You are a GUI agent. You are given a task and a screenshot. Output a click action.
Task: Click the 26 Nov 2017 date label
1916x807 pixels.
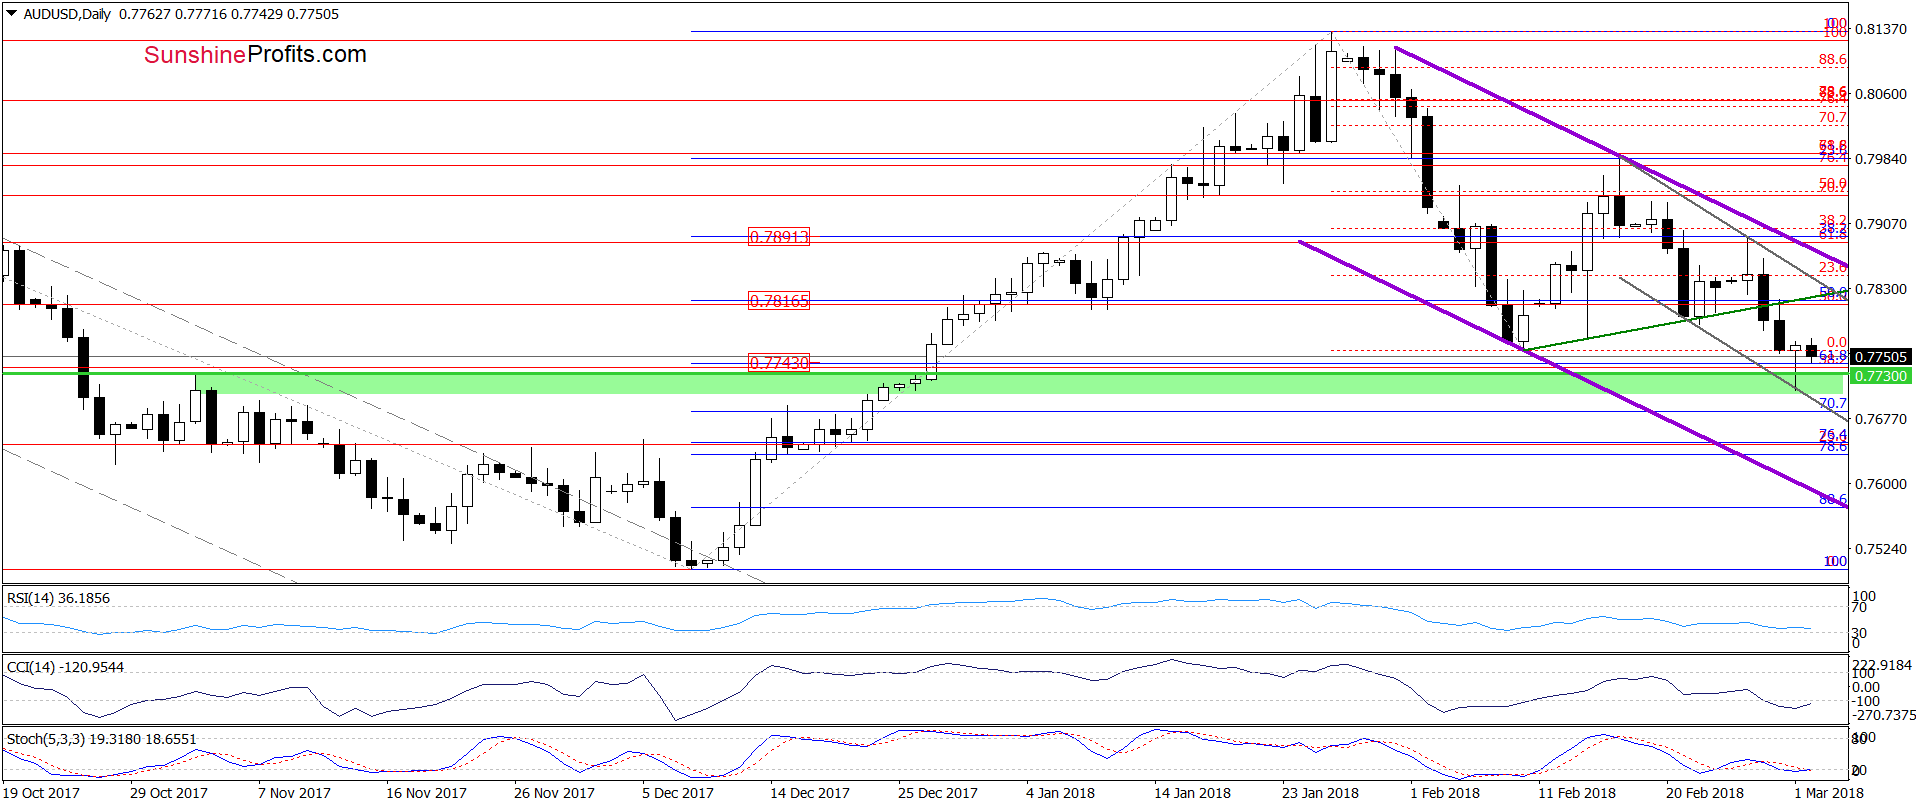(554, 793)
